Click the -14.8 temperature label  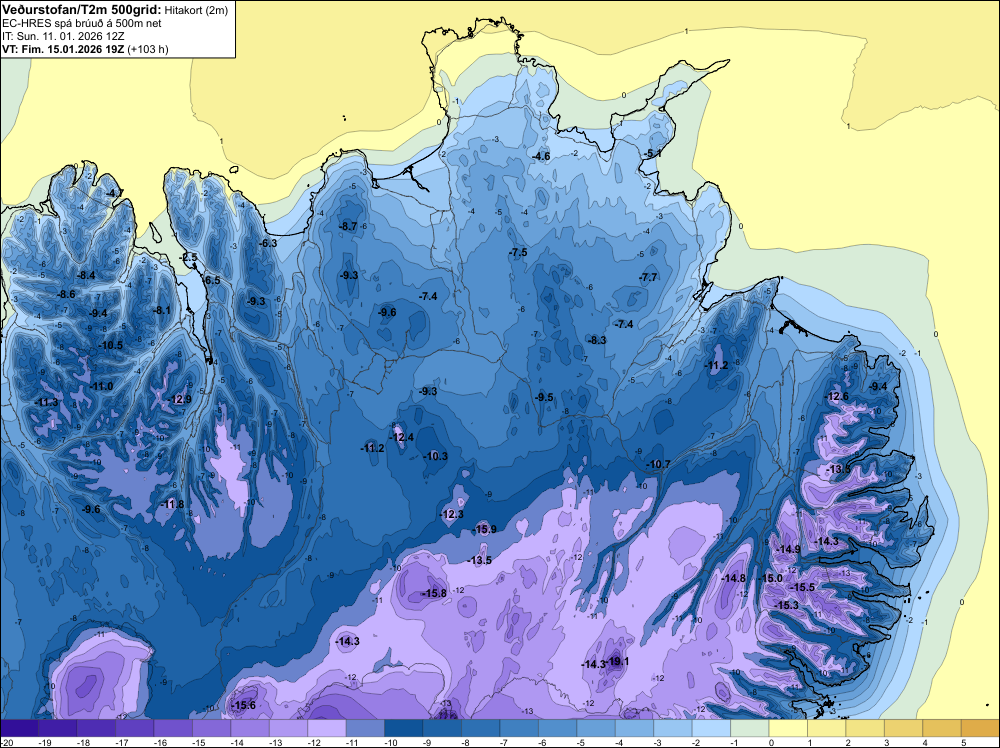pyautogui.click(x=733, y=578)
